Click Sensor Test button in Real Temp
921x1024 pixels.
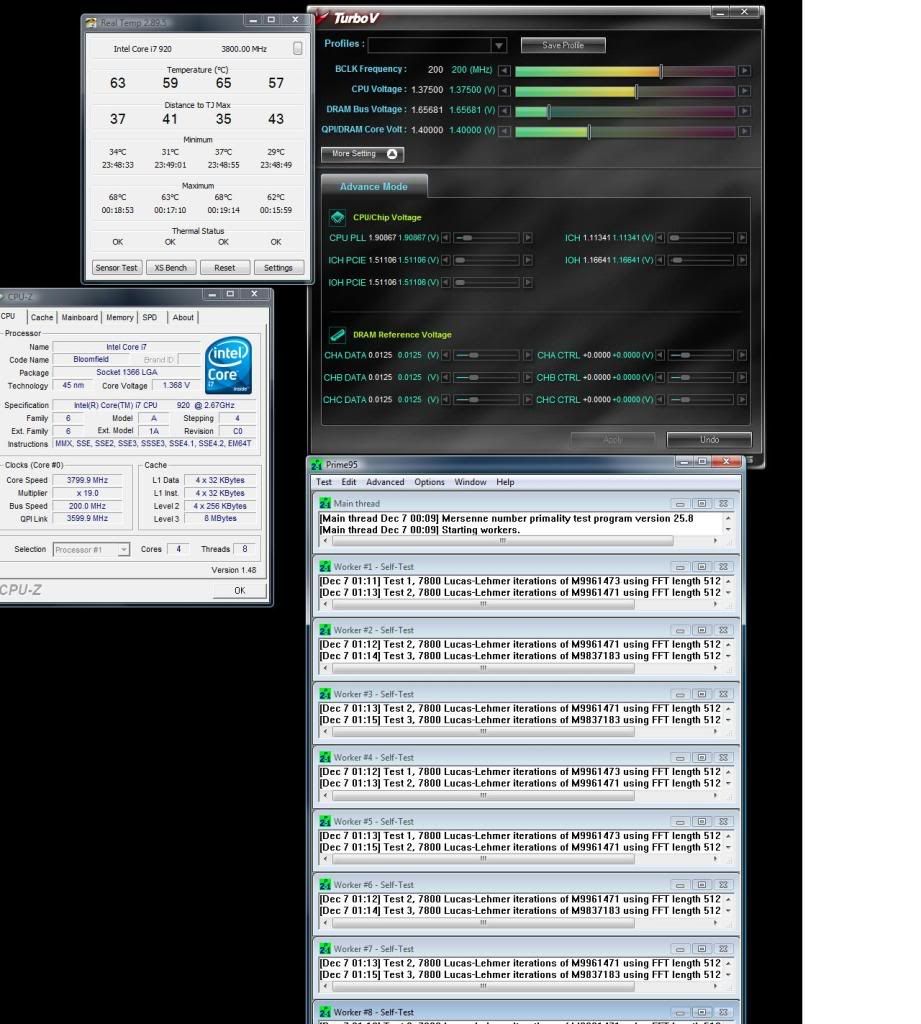click(116, 268)
